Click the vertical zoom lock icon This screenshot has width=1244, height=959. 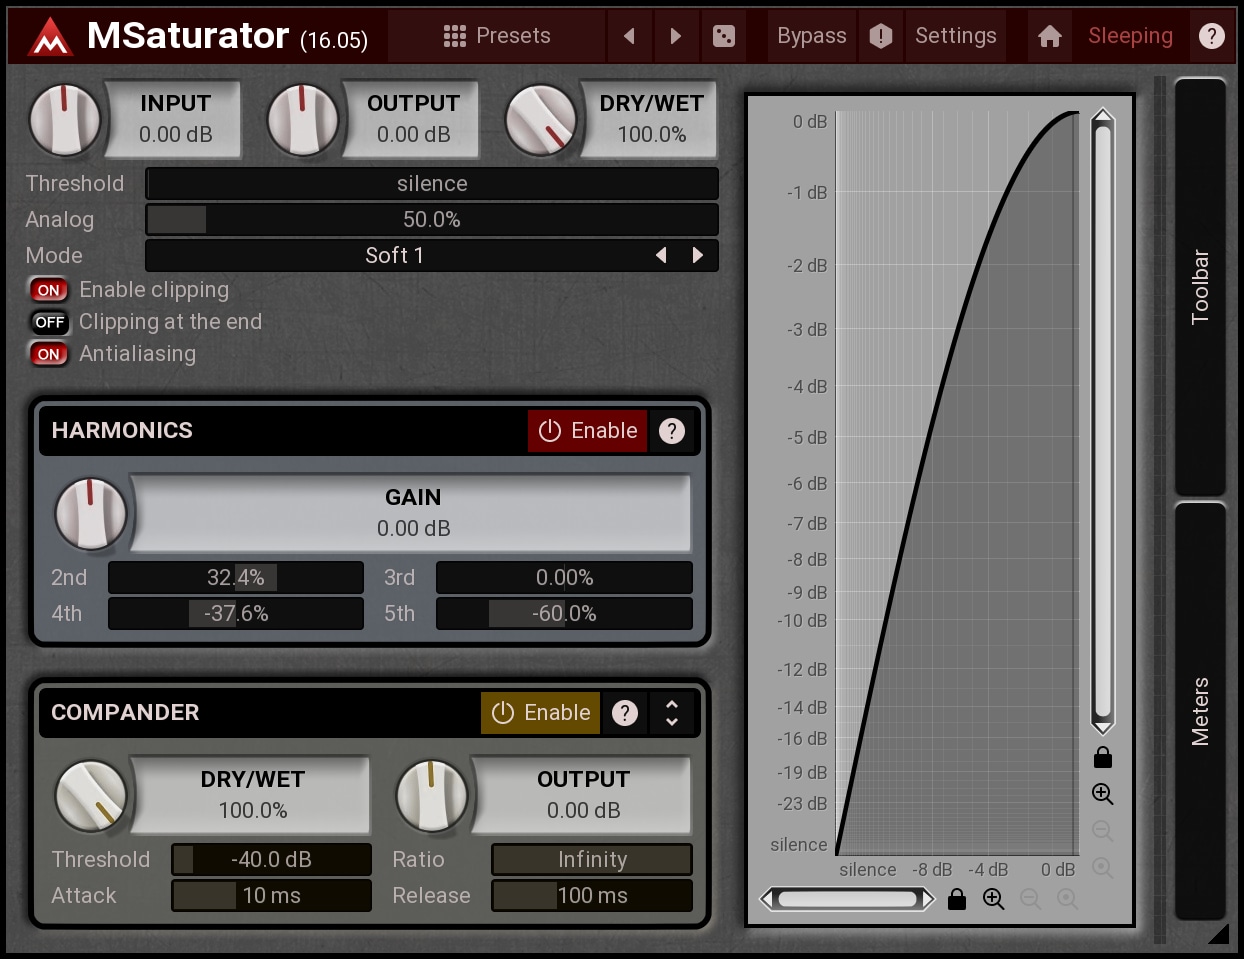pyautogui.click(x=1103, y=757)
